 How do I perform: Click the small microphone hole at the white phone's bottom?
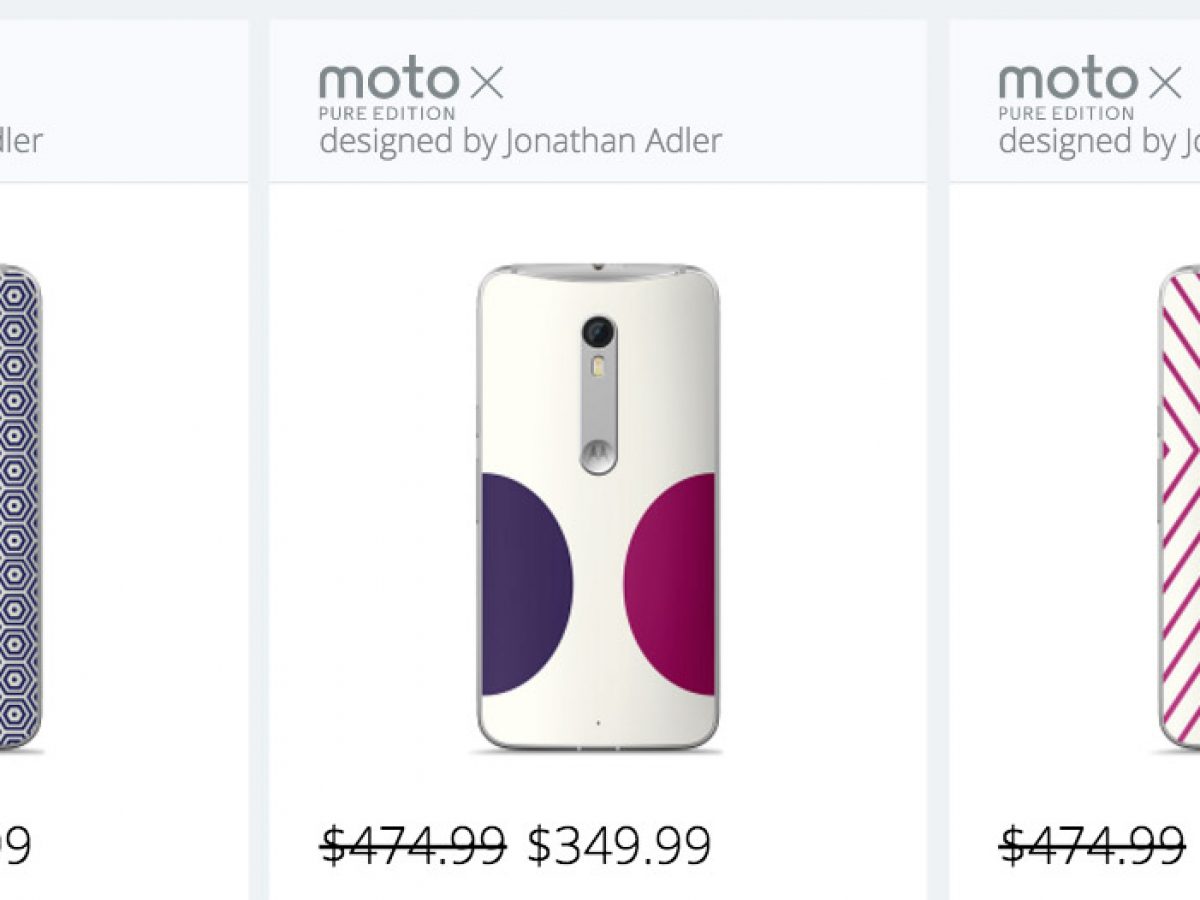click(x=598, y=722)
